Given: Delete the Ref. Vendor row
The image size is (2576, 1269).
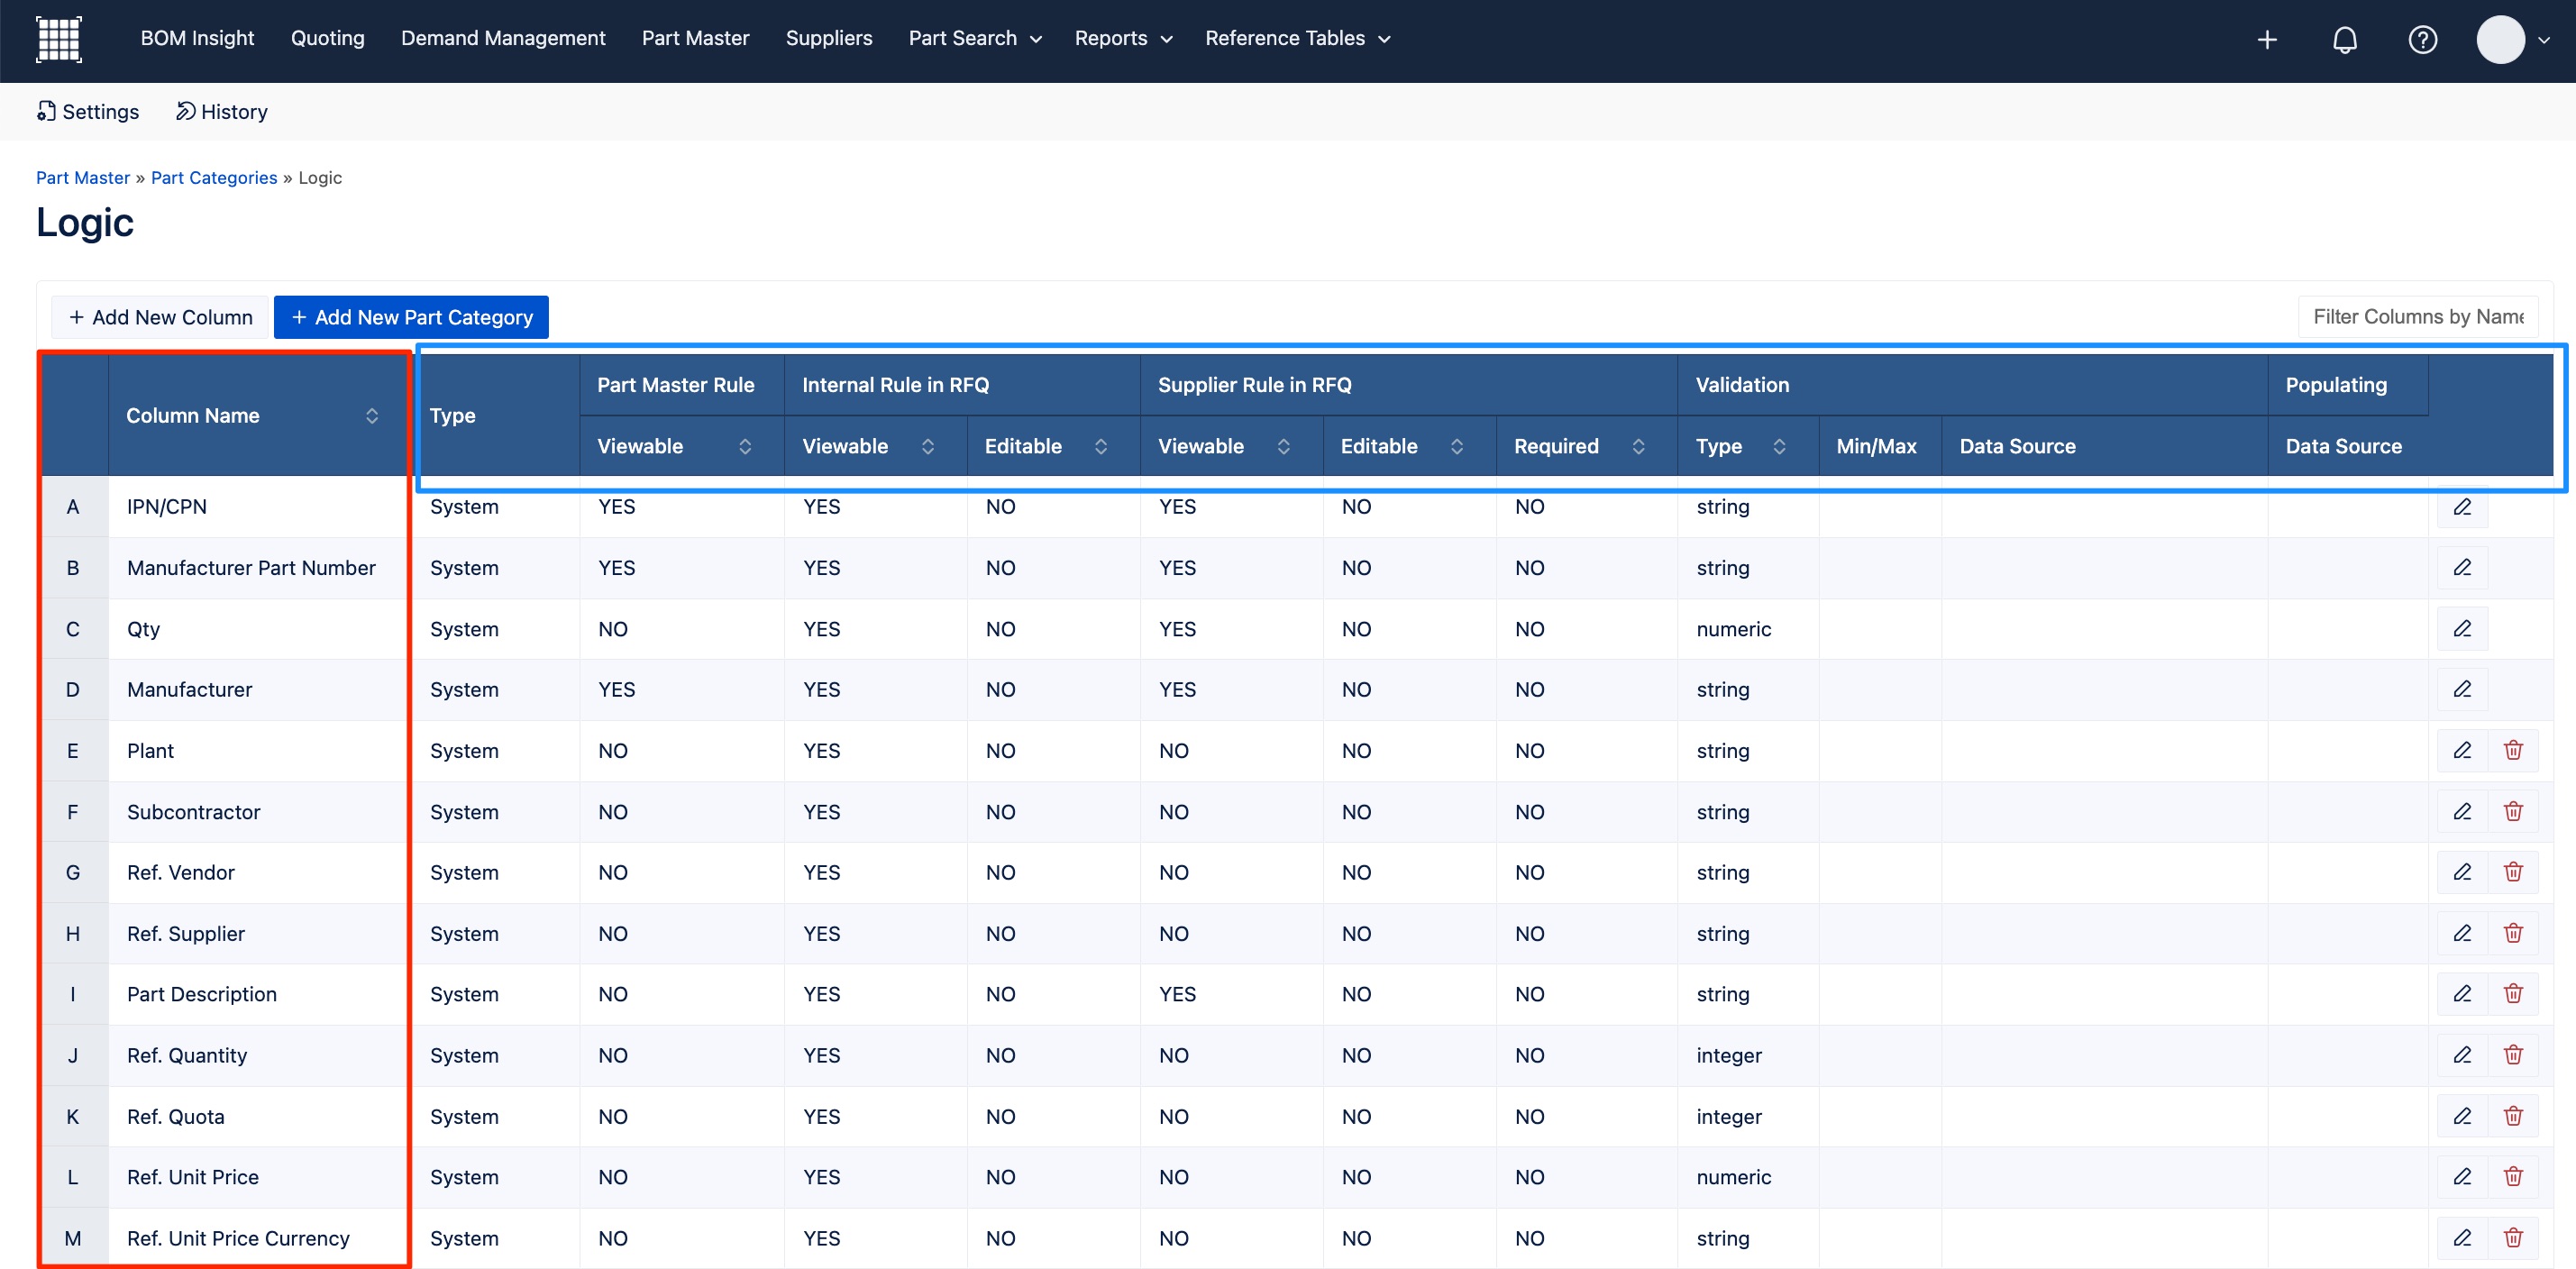Looking at the screenshot, I should pos(2513,872).
